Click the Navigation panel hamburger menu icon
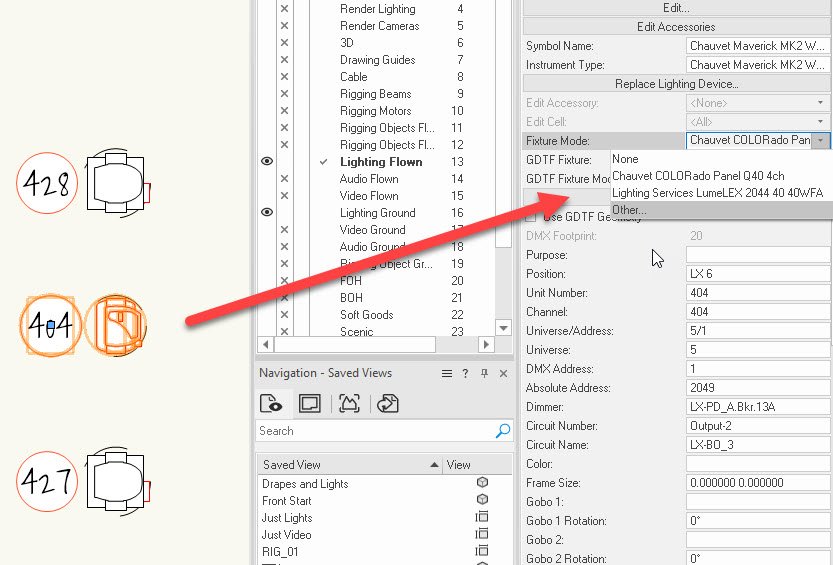 [447, 373]
